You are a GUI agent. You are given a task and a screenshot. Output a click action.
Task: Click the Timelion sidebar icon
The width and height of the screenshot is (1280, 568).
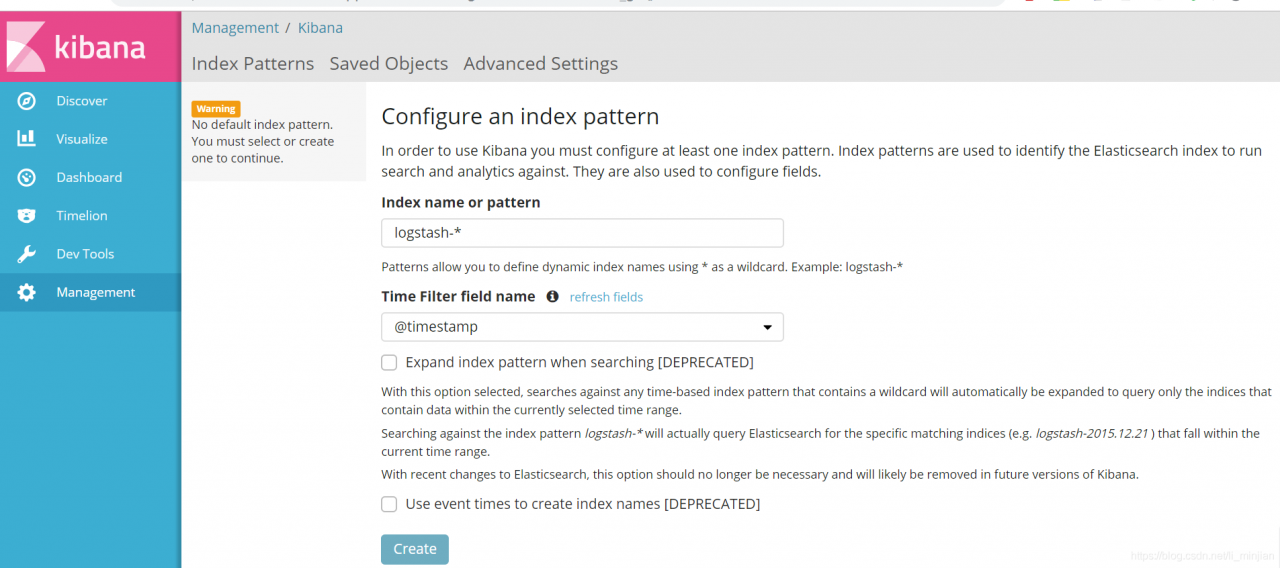click(x=27, y=216)
